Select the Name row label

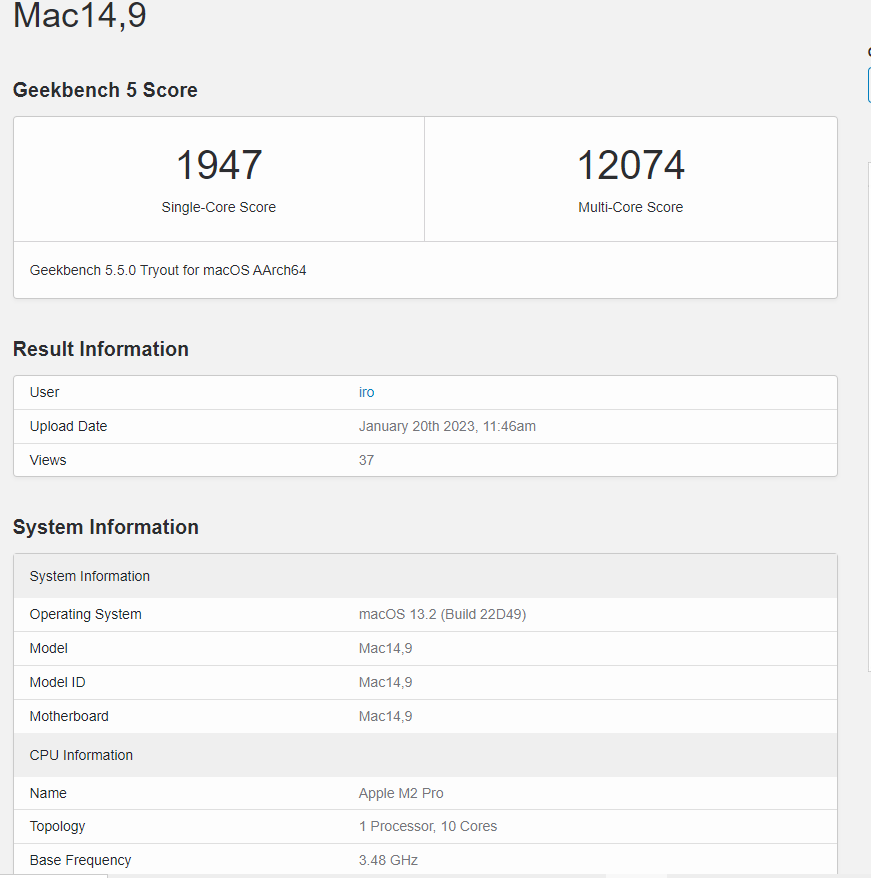click(x=48, y=793)
